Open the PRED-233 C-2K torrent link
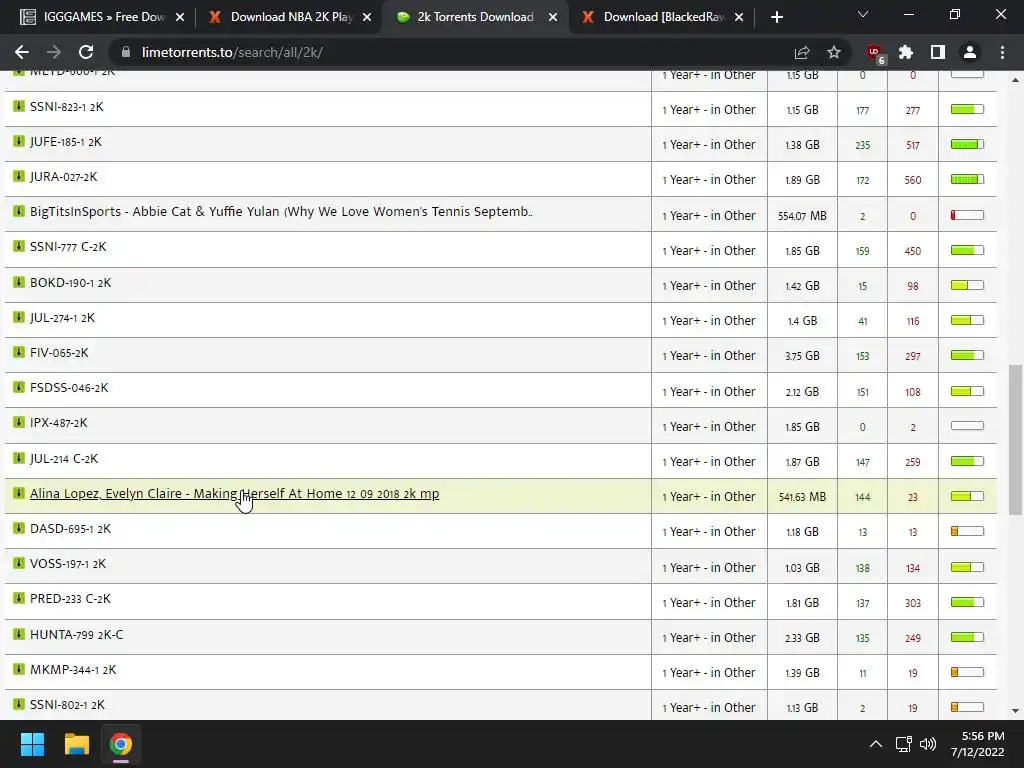Image resolution: width=1024 pixels, height=768 pixels. (71, 599)
